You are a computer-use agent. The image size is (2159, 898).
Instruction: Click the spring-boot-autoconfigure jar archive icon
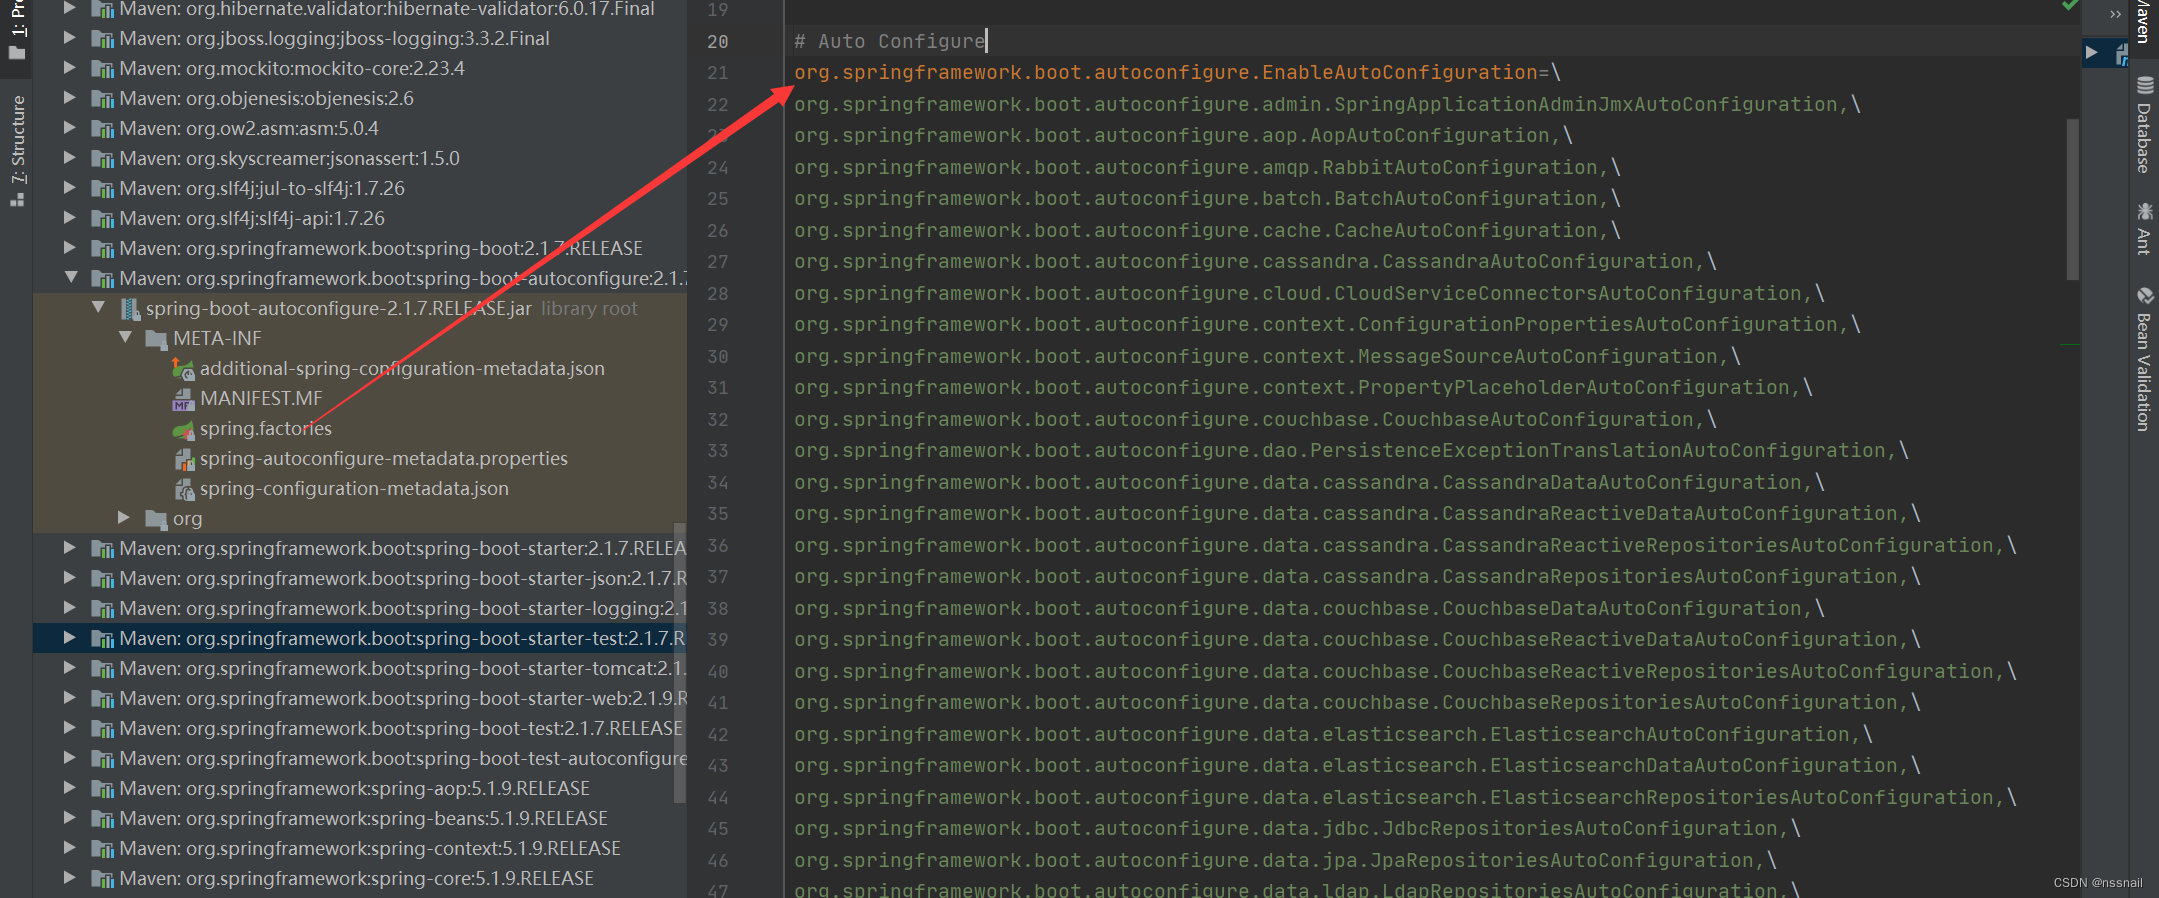click(130, 309)
